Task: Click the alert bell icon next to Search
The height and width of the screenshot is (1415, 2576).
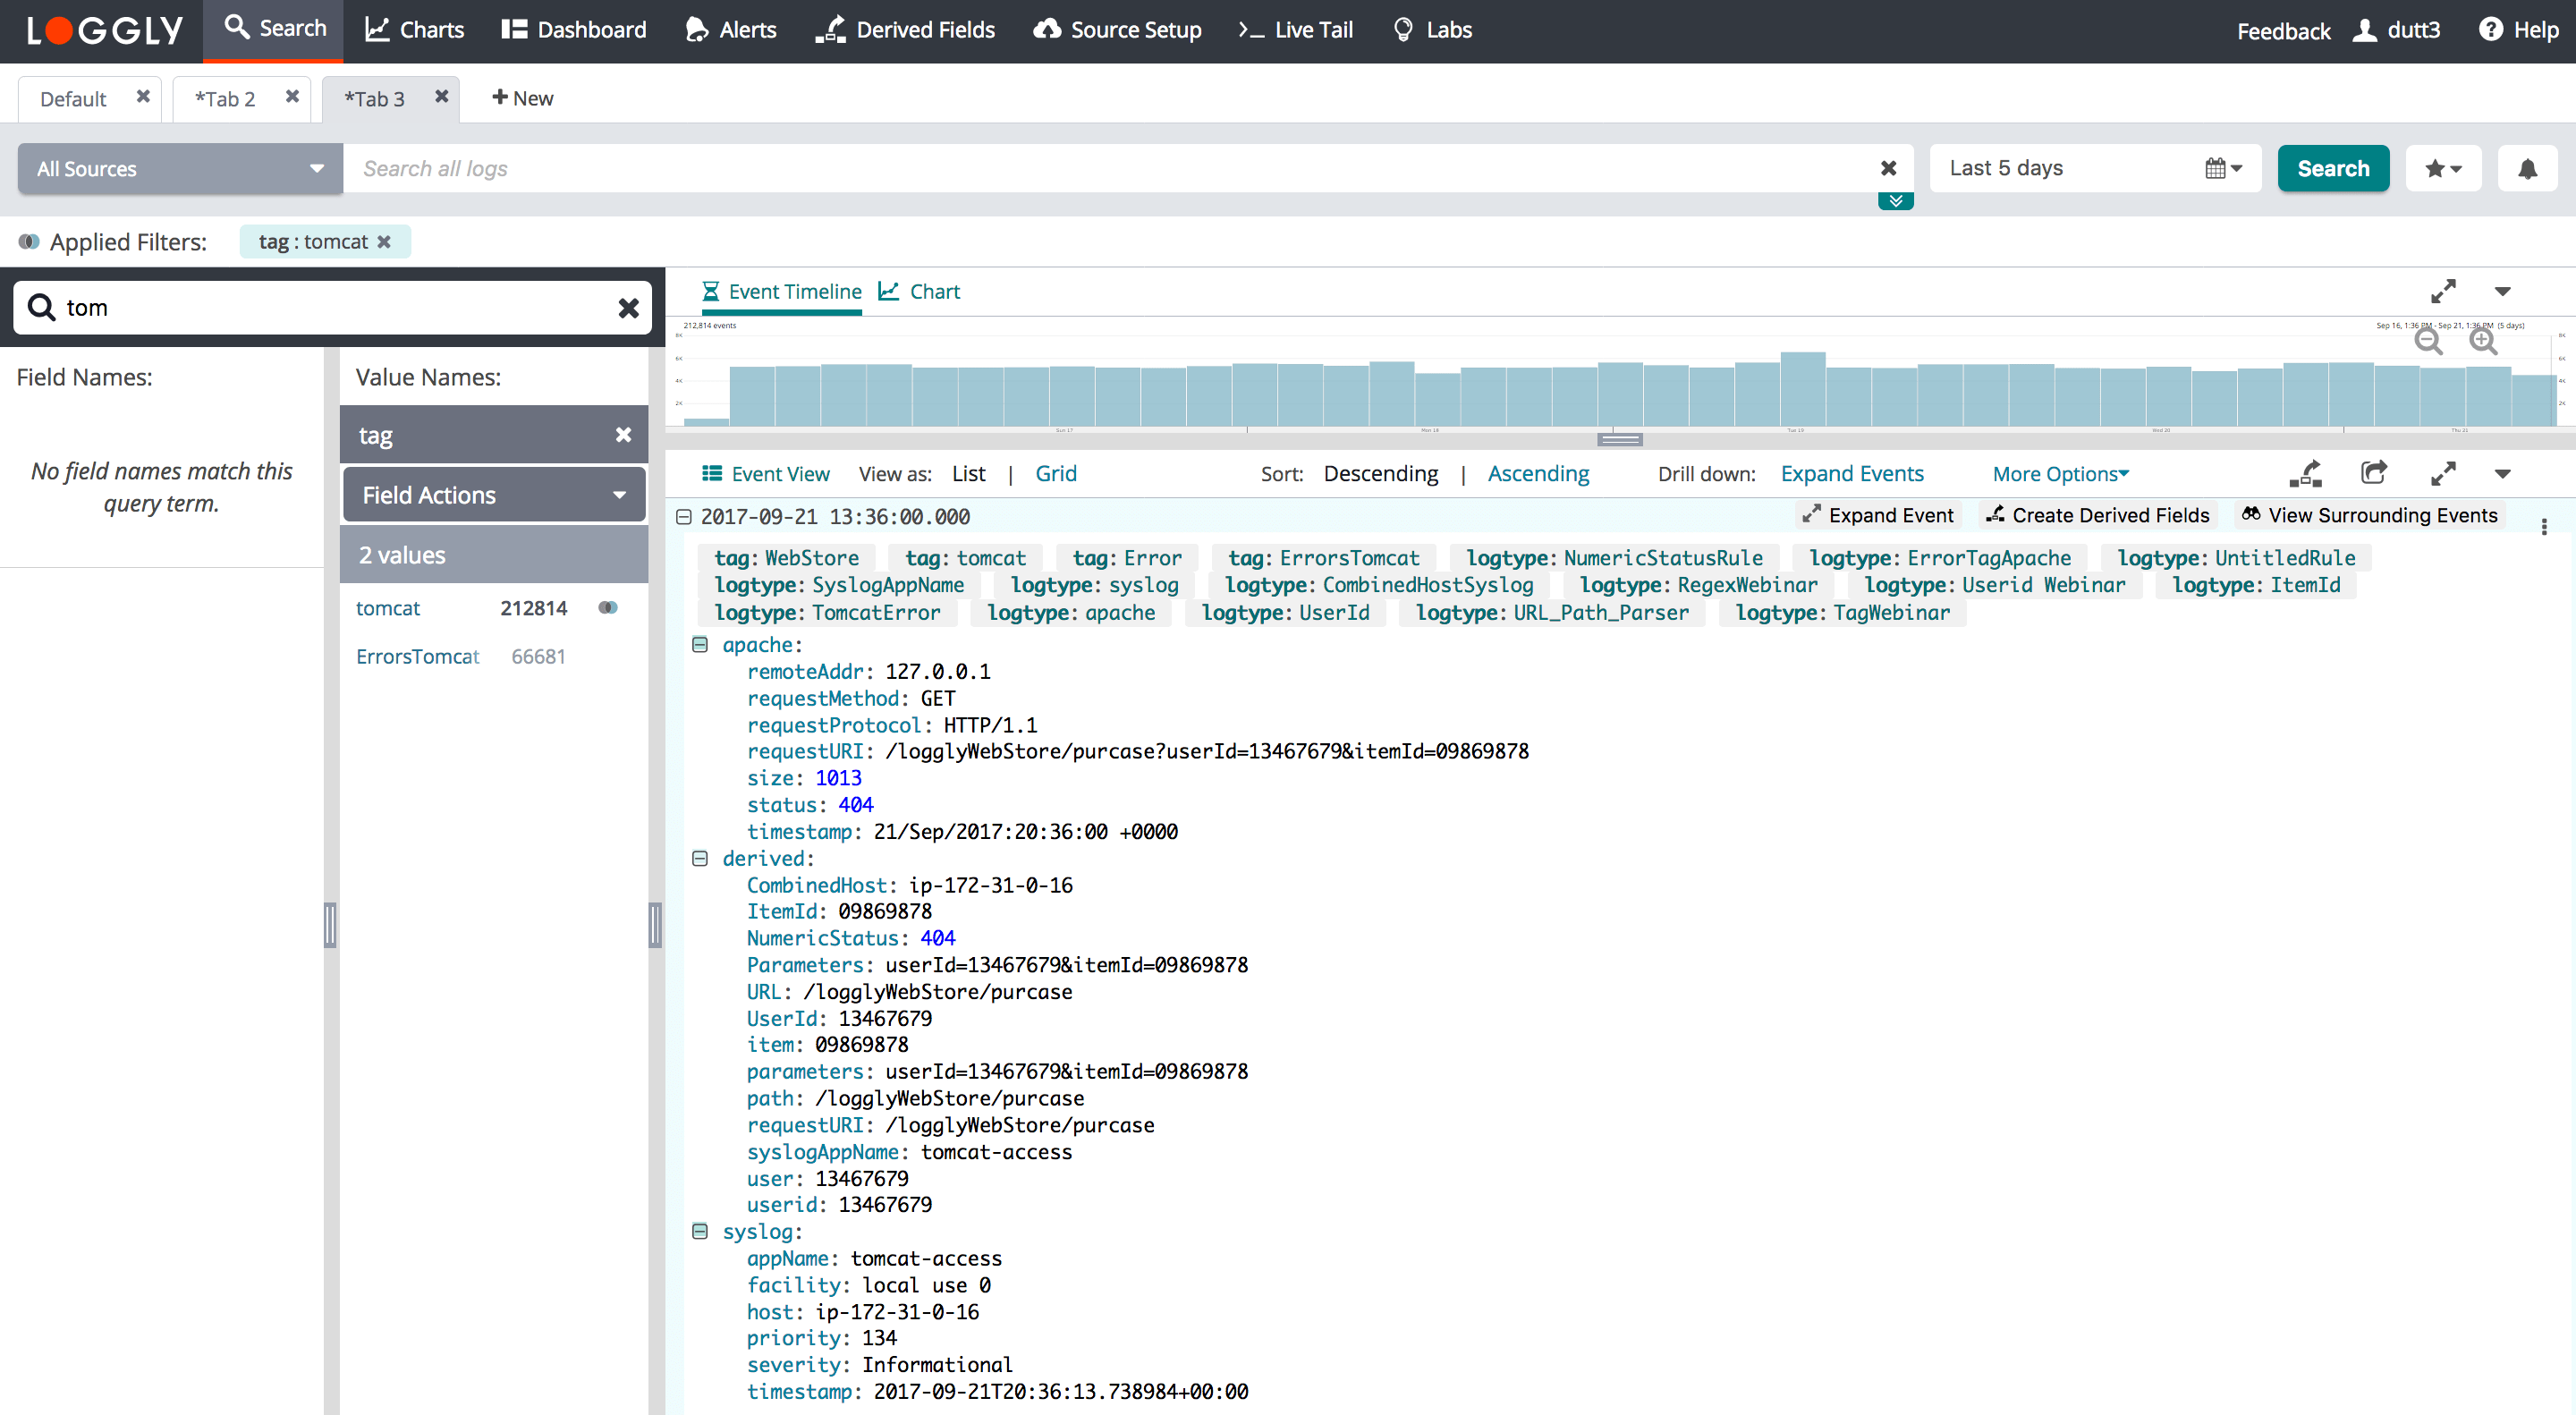Action: tap(2526, 168)
